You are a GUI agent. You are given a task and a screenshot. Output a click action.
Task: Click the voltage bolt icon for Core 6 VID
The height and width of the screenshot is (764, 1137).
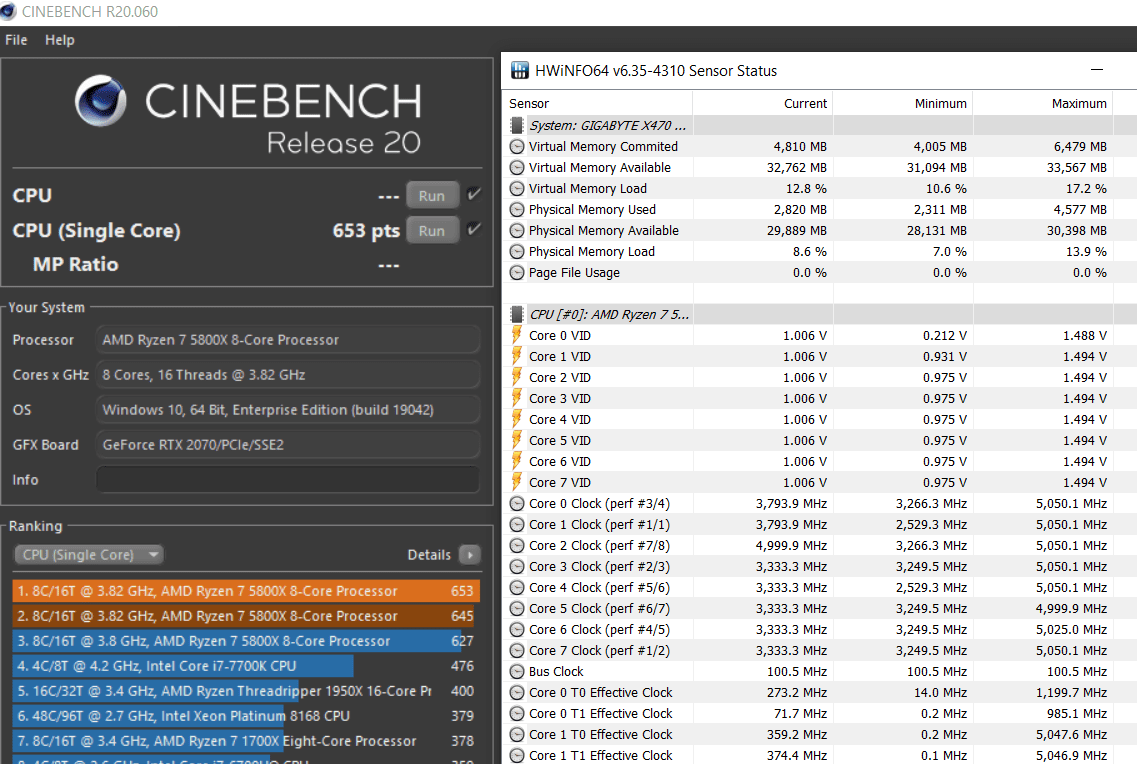pyautogui.click(x=517, y=461)
